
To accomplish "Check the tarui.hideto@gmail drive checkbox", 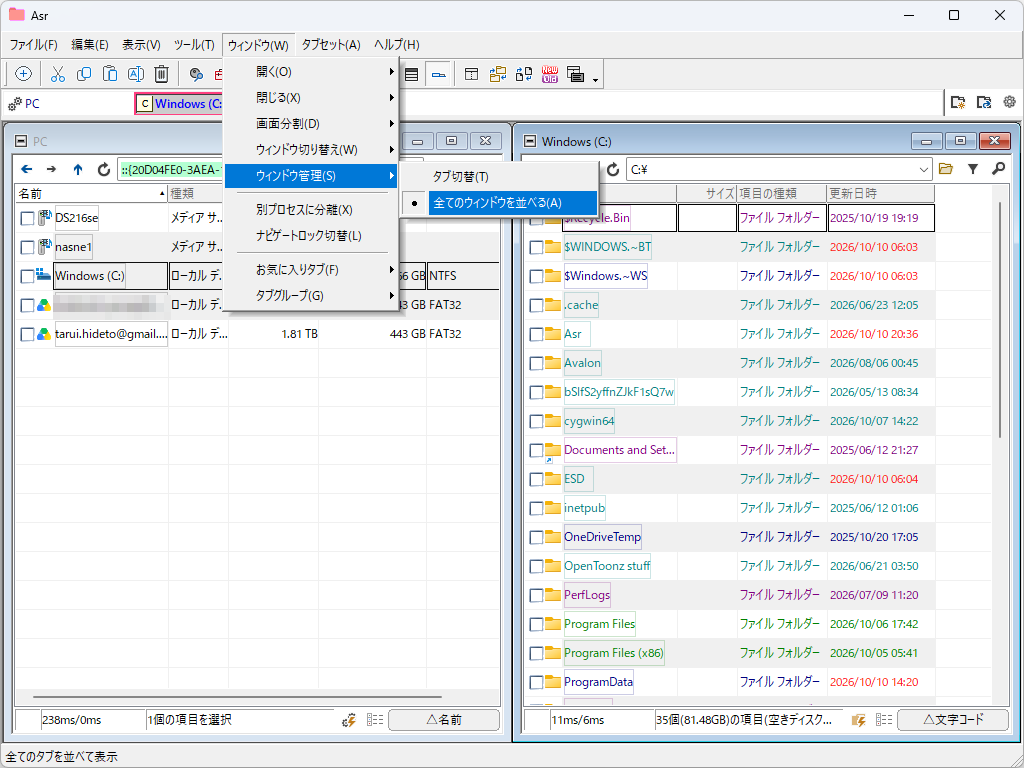I will point(27,334).
